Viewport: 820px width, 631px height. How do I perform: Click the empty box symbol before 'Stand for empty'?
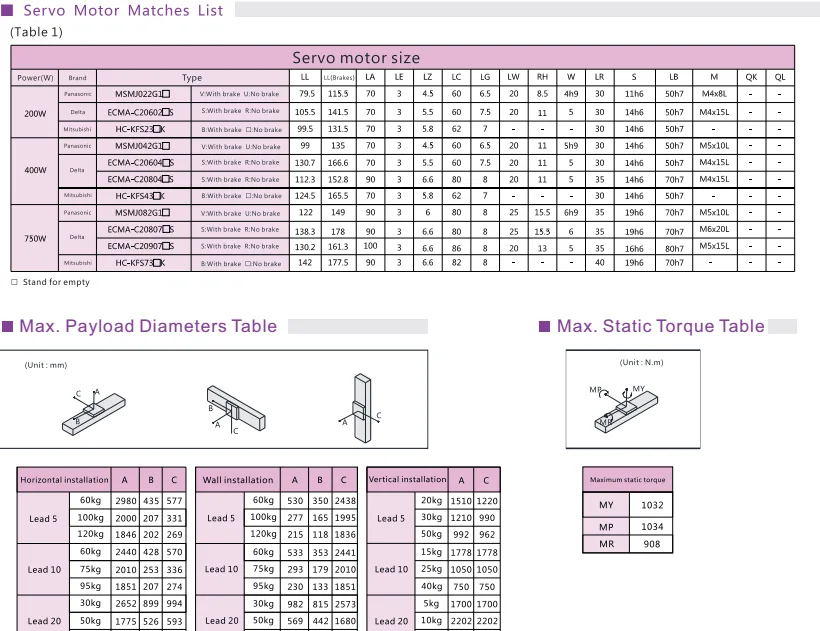click(14, 282)
